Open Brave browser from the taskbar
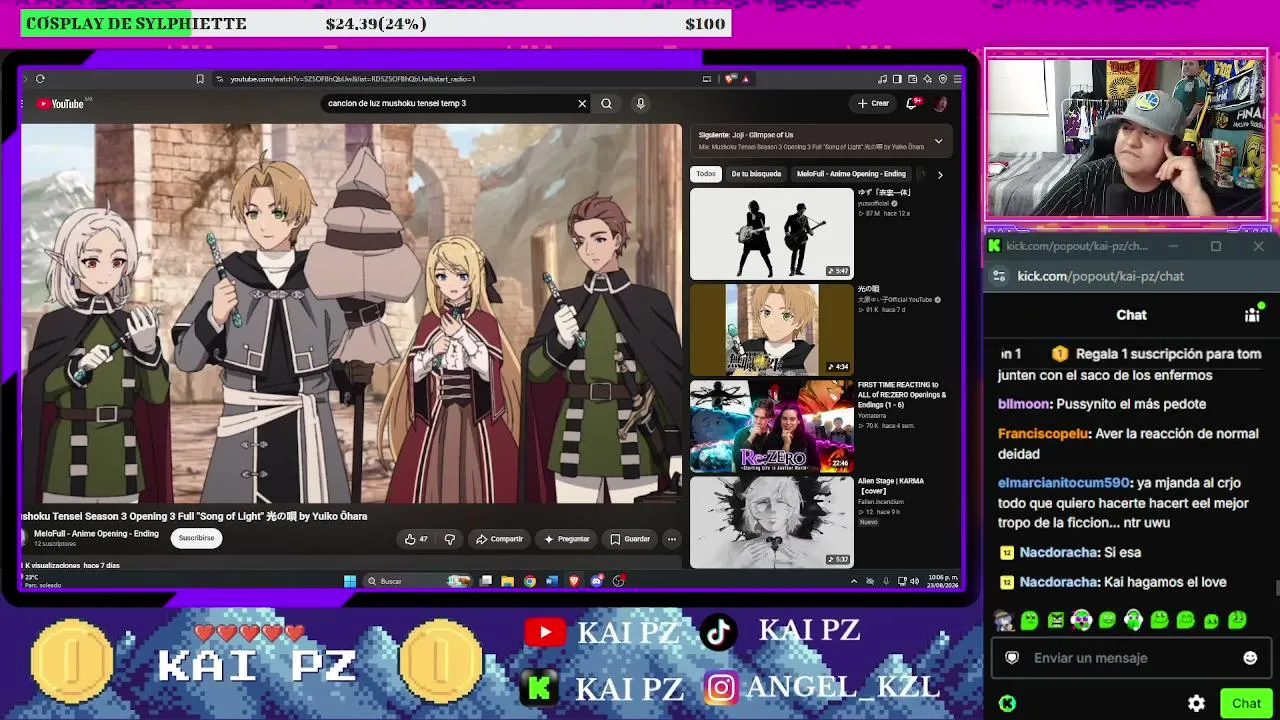The image size is (1280, 720). click(x=574, y=581)
